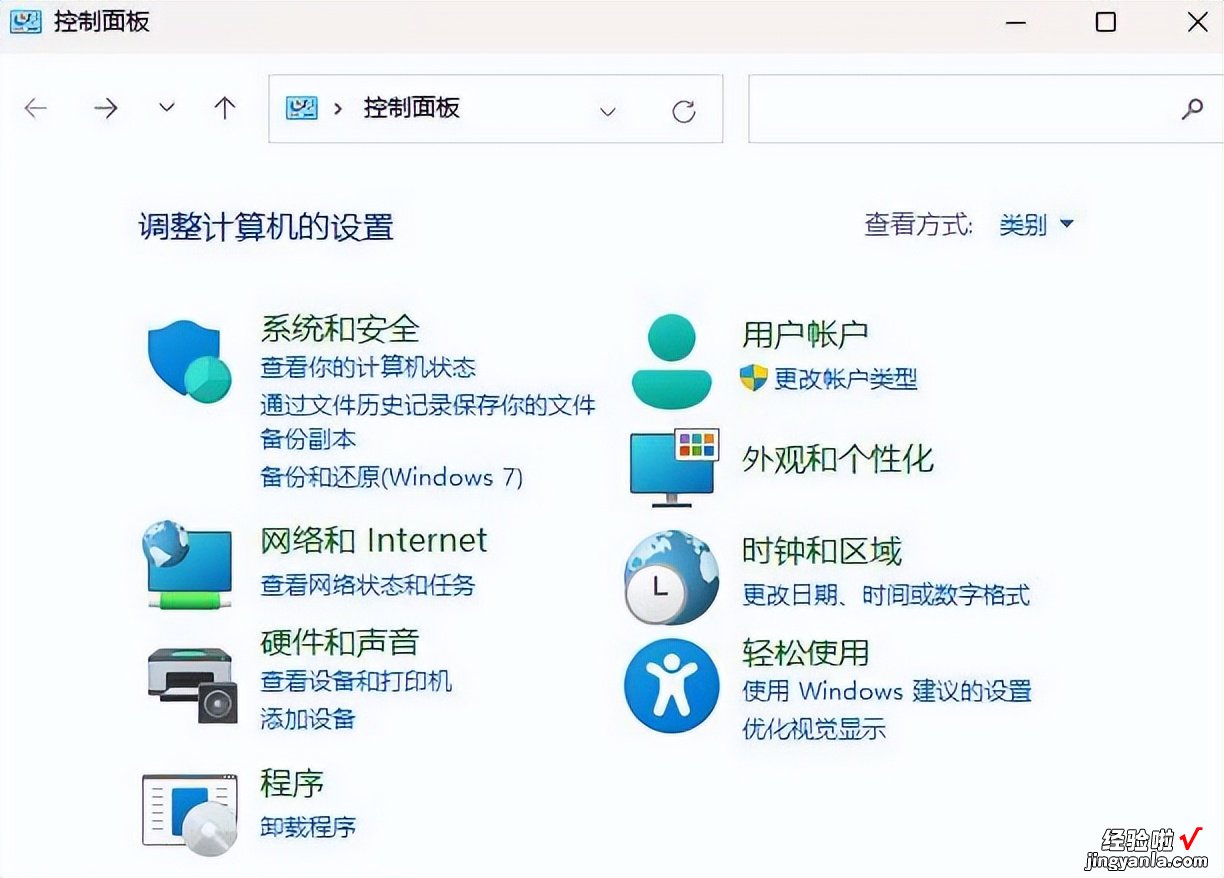Maximize the Control Panel window
This screenshot has width=1224, height=878.
[1106, 22]
